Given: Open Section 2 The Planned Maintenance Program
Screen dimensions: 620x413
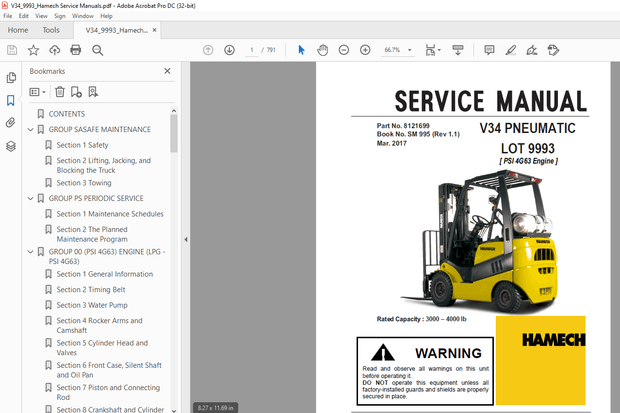Looking at the screenshot, I should 92,234.
